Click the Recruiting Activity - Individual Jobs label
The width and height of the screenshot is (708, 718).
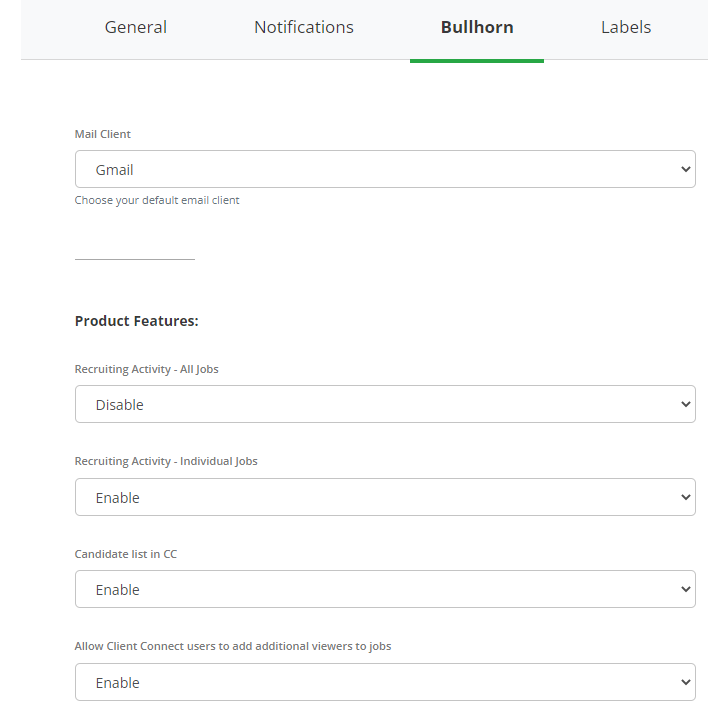(166, 461)
